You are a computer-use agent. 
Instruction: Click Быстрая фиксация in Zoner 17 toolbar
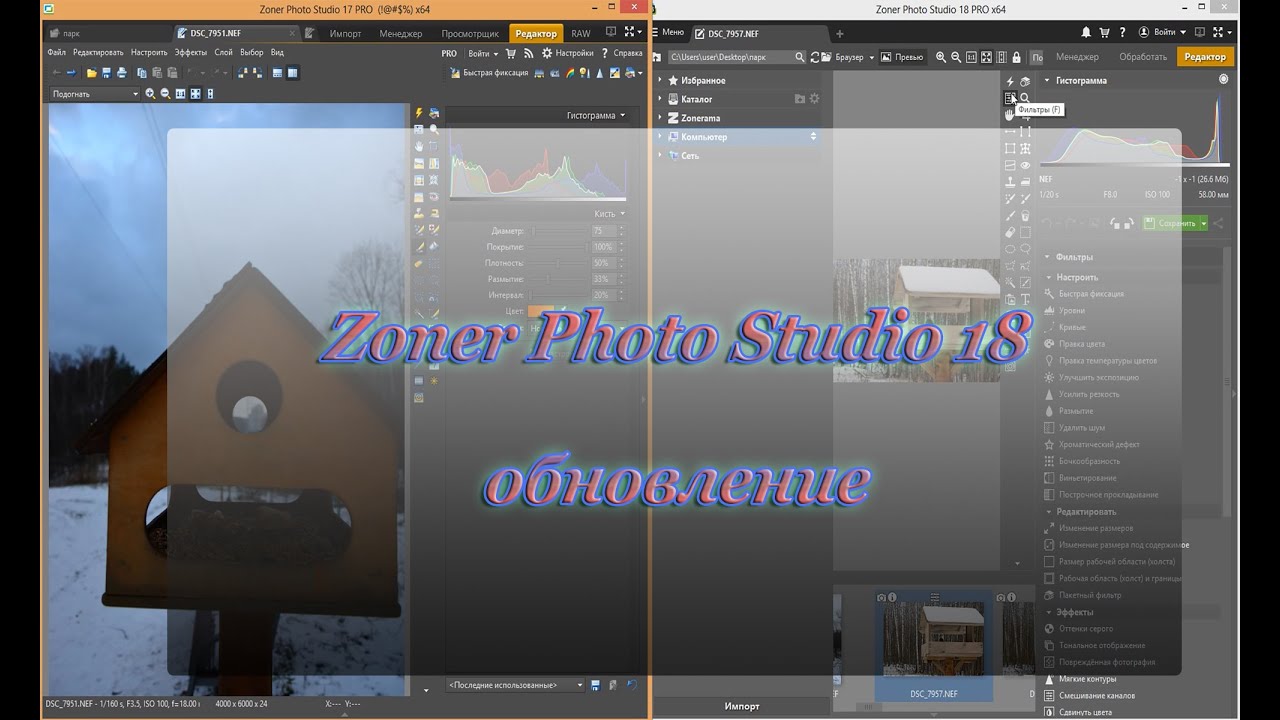pyautogui.click(x=490, y=73)
